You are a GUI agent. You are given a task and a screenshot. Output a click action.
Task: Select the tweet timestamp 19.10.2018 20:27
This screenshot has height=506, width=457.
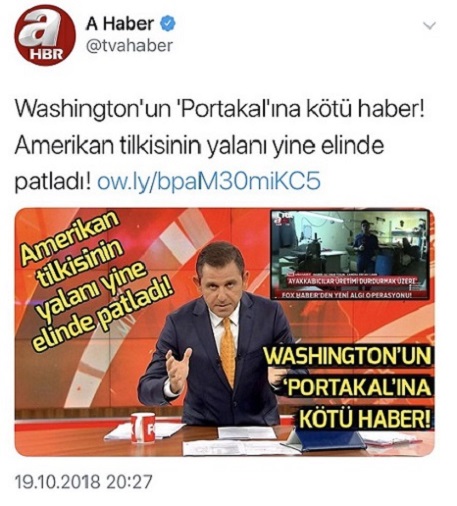[84, 482]
